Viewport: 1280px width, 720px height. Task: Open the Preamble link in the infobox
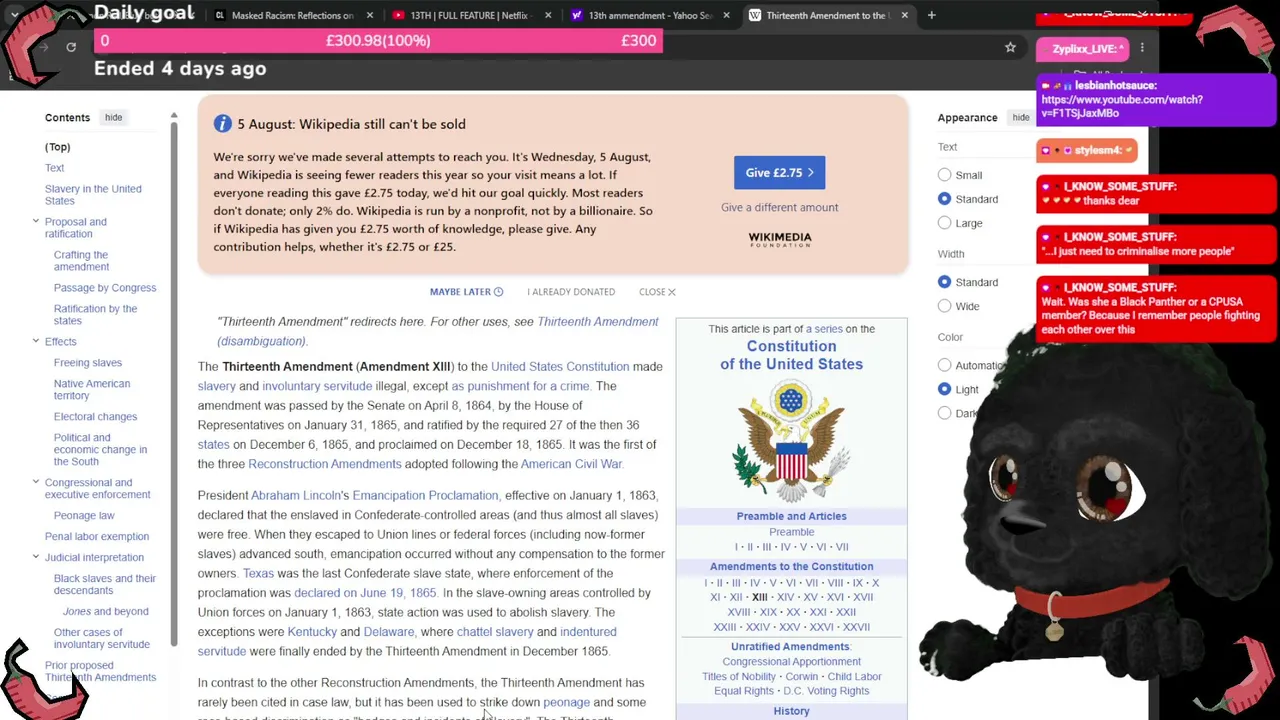pyautogui.click(x=791, y=532)
